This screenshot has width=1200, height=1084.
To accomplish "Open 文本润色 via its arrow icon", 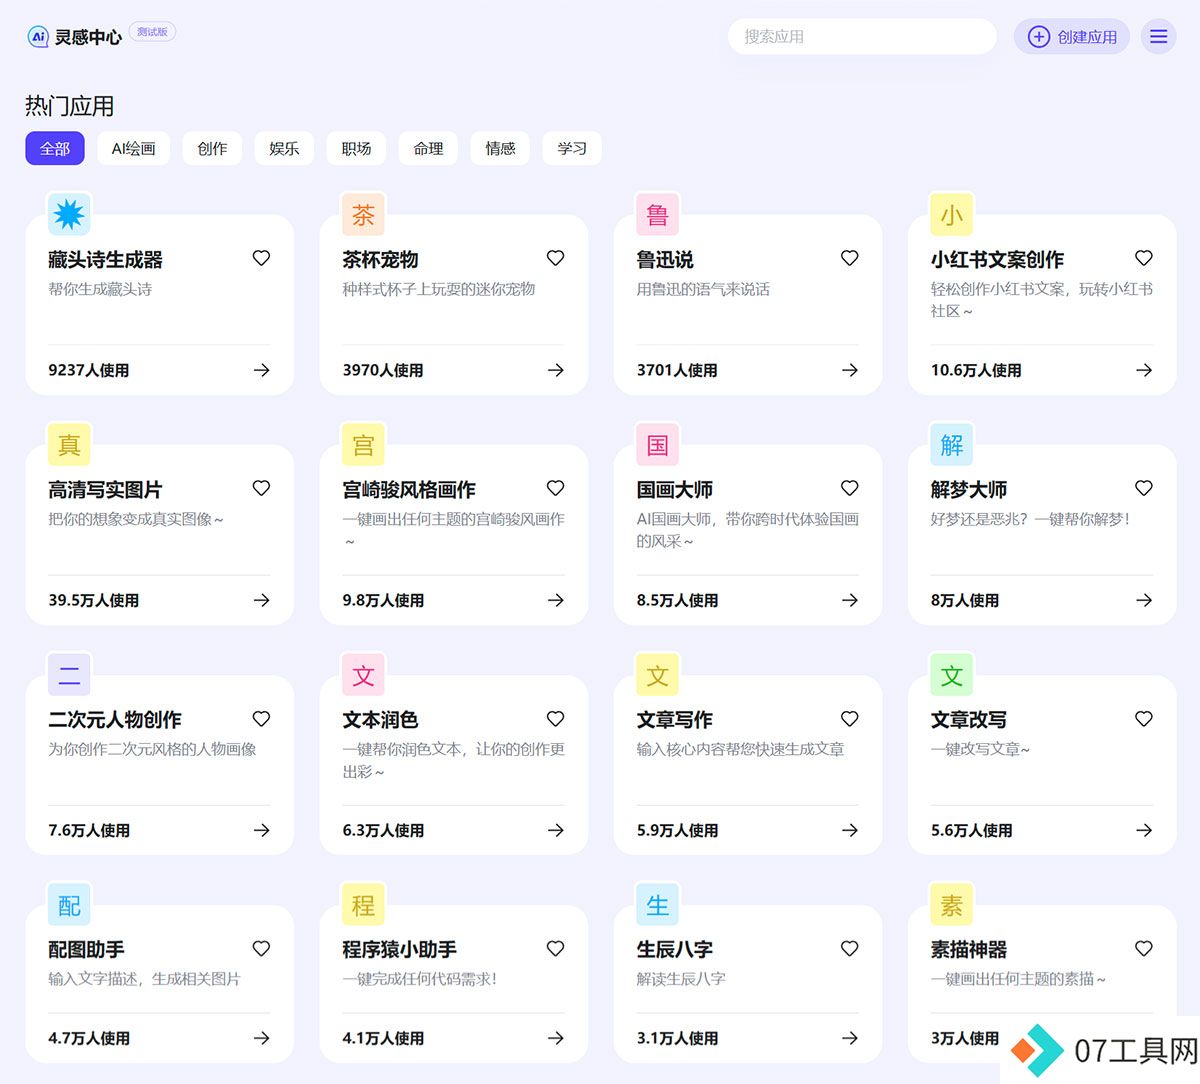I will pos(555,830).
